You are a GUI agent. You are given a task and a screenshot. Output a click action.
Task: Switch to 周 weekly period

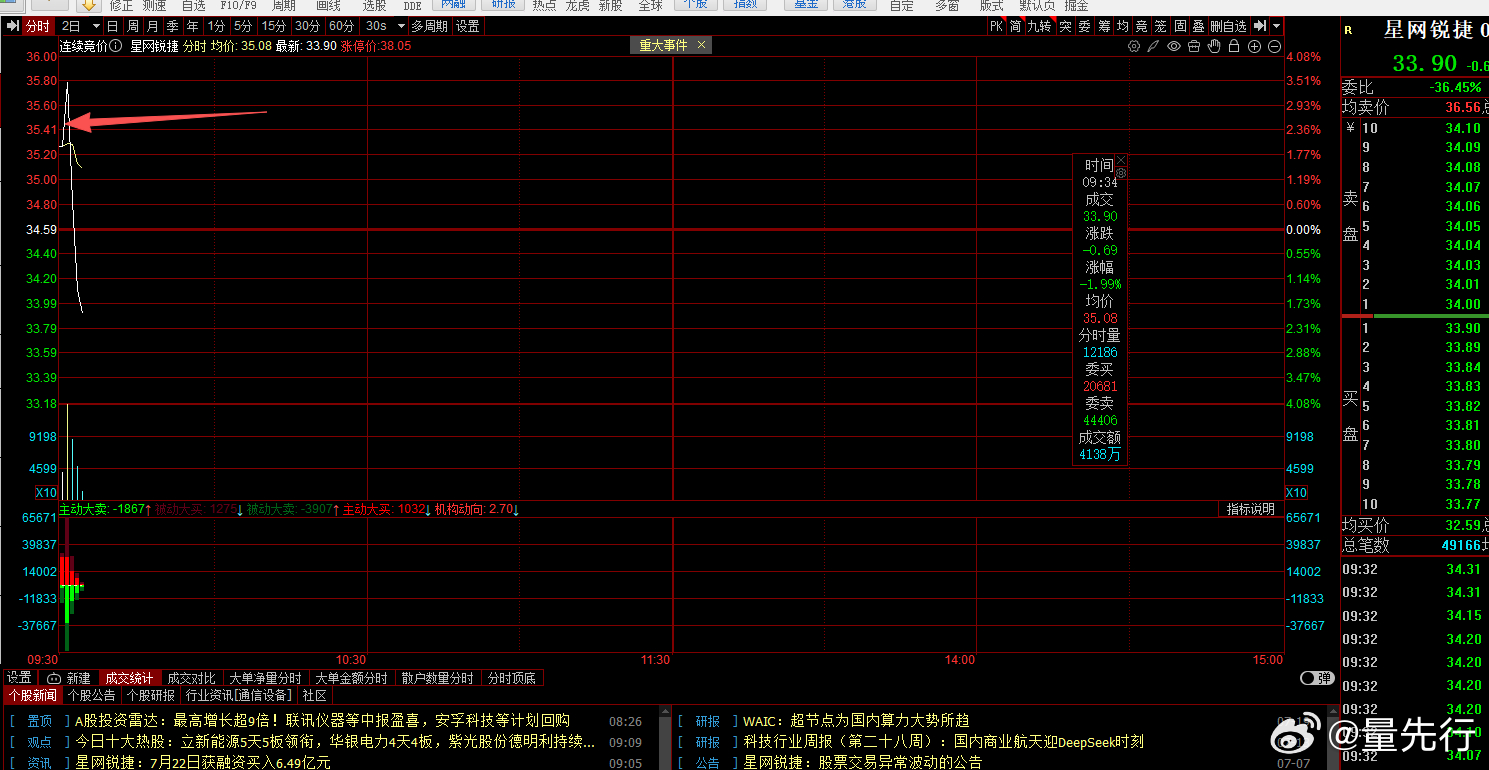click(x=132, y=26)
